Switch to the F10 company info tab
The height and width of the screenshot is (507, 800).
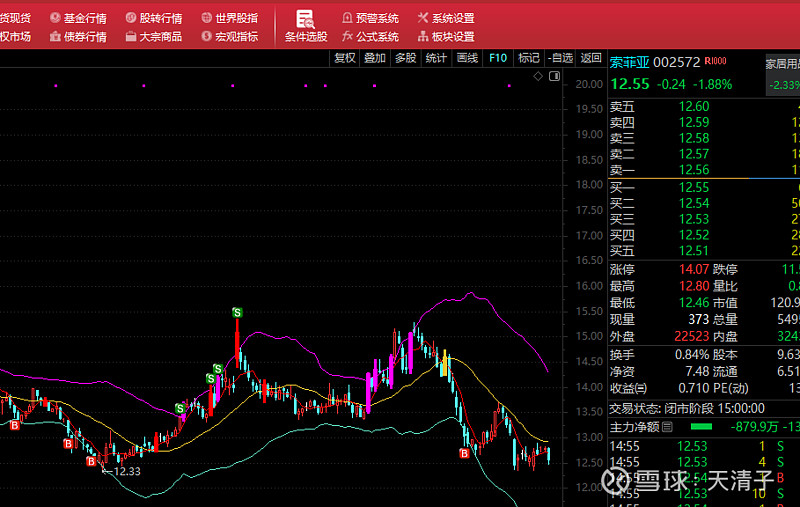498,58
